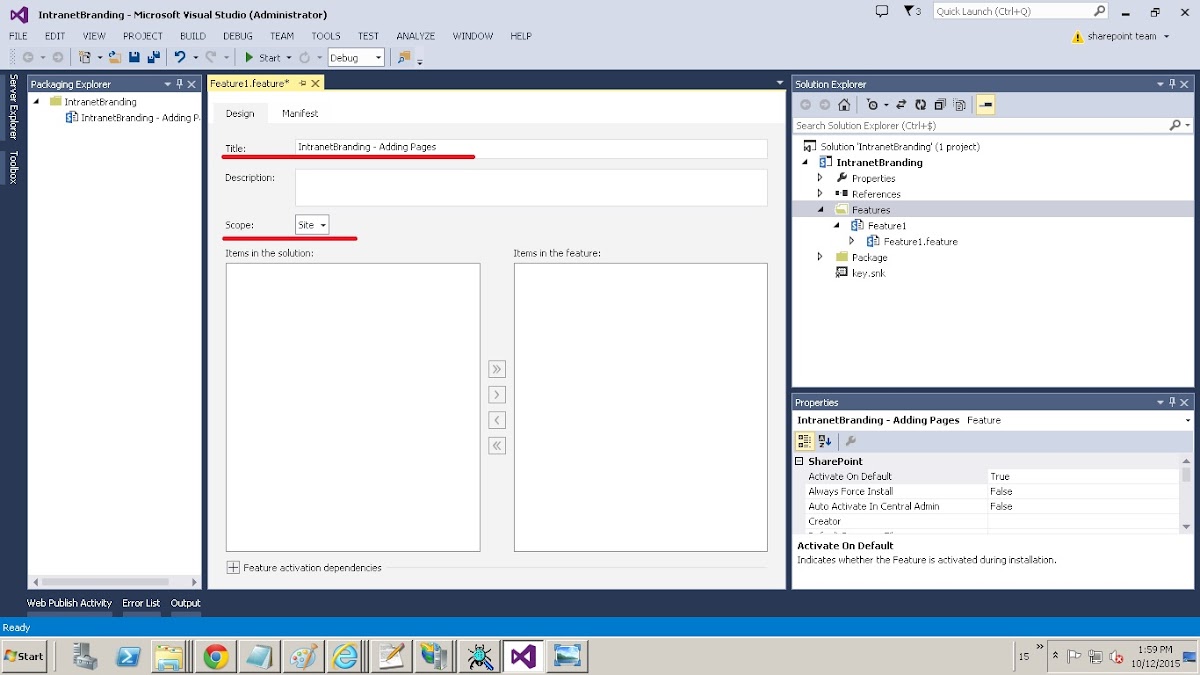Switch to the Manifest tab
This screenshot has width=1200, height=675.
[x=300, y=114]
